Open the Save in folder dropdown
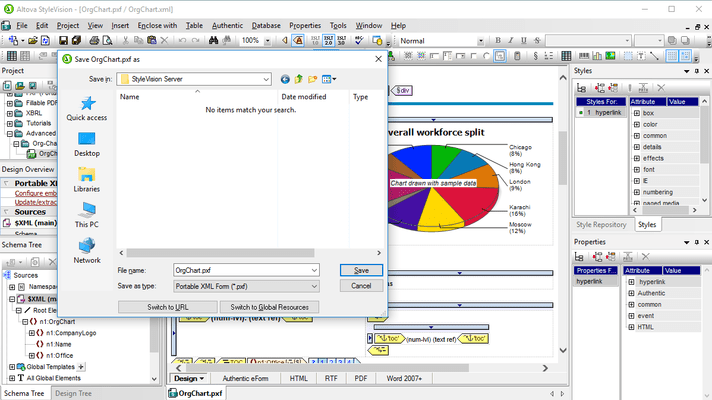Image resolution: width=712 pixels, height=400 pixels. [266, 78]
